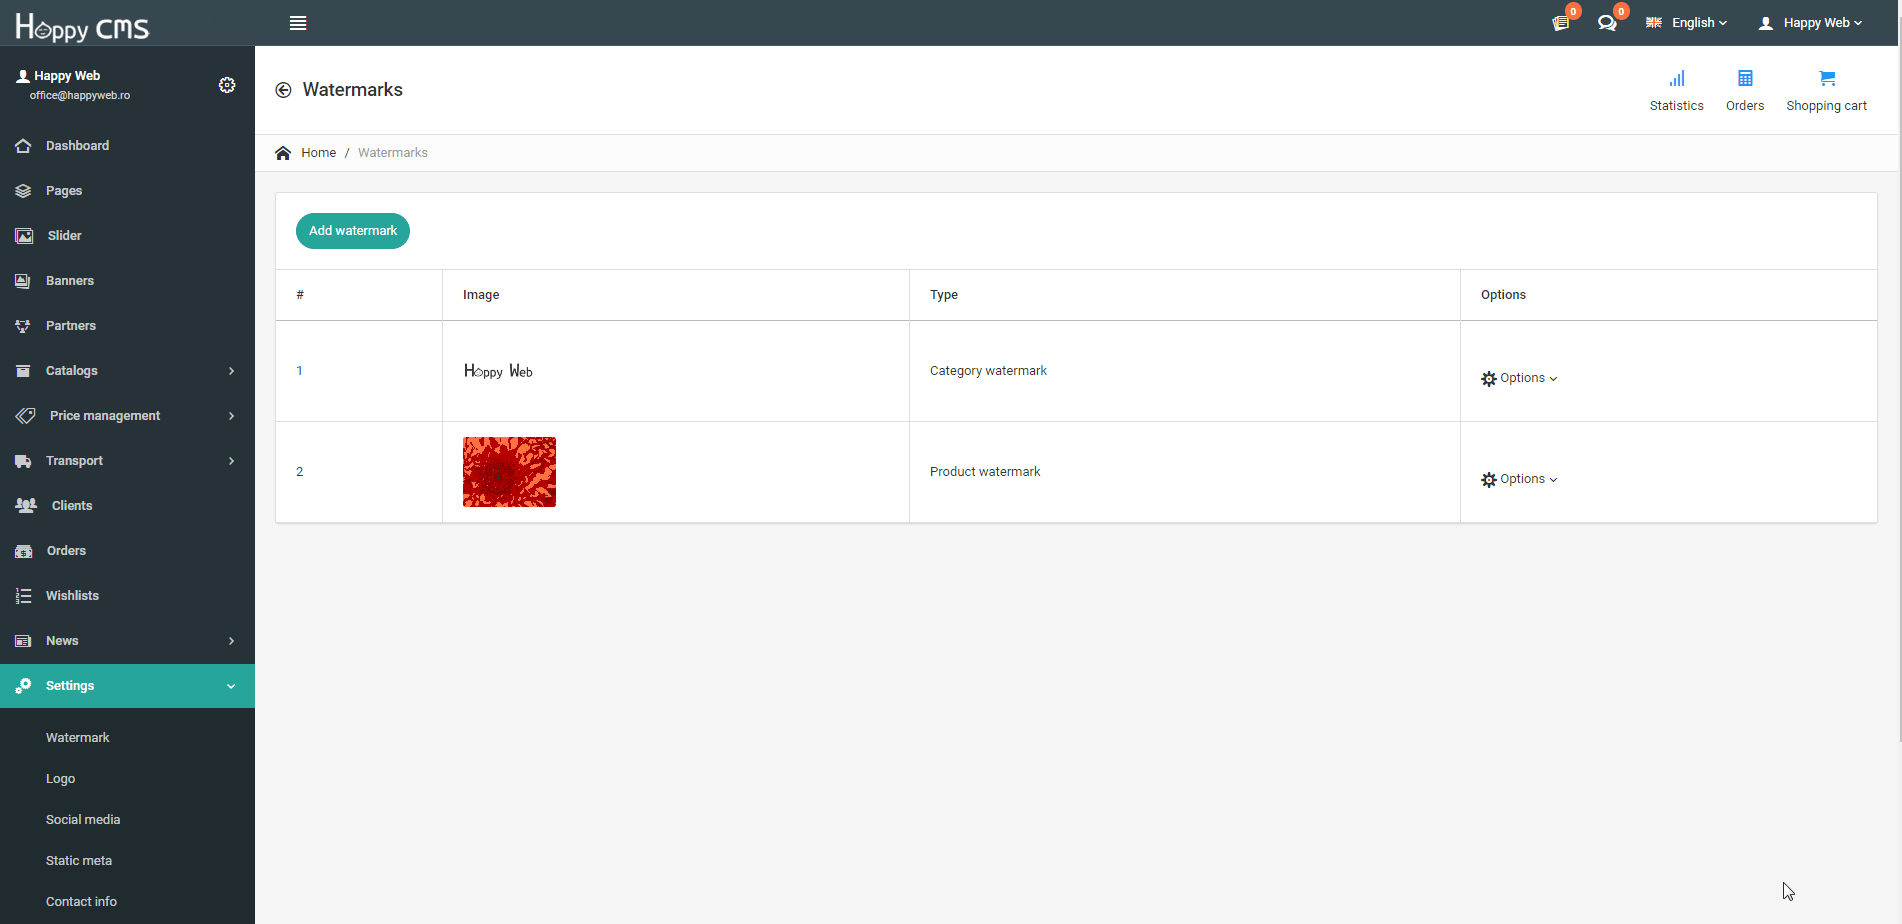Click the Happy Web name in sidebar profile
This screenshot has width=1902, height=924.
coord(67,76)
